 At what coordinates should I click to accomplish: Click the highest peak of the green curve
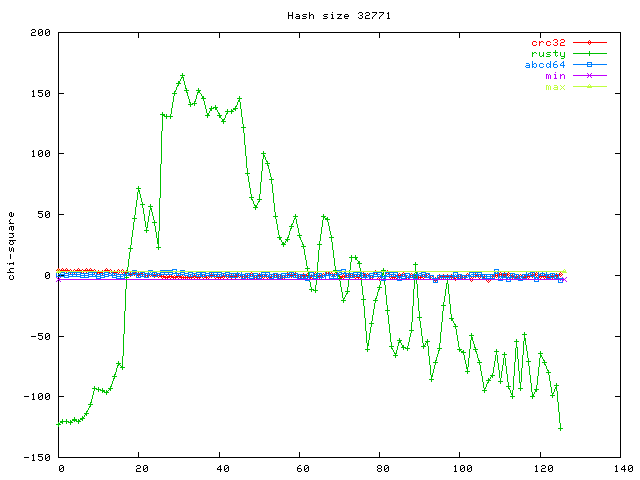pyautogui.click(x=182, y=75)
